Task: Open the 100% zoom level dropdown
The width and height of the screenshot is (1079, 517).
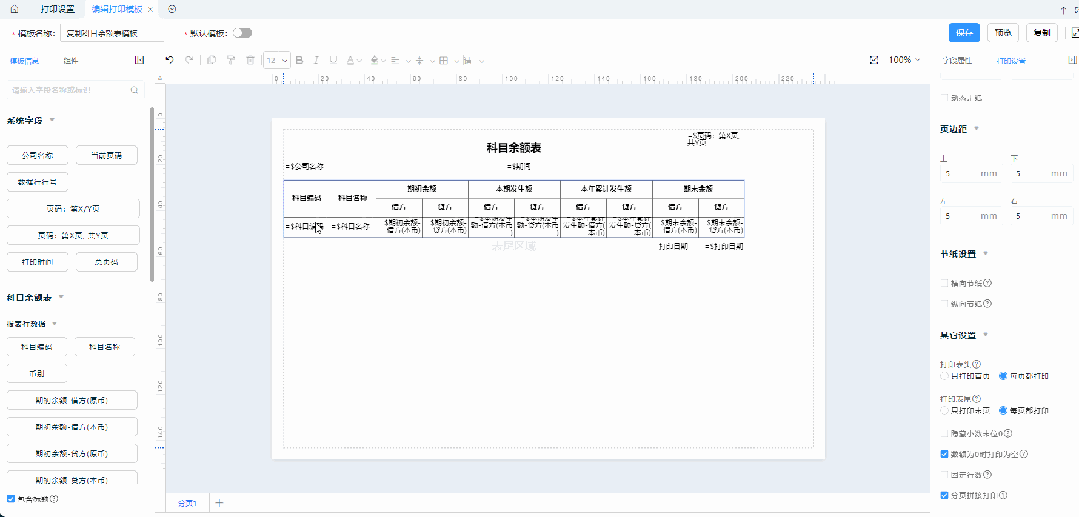Action: click(x=905, y=60)
